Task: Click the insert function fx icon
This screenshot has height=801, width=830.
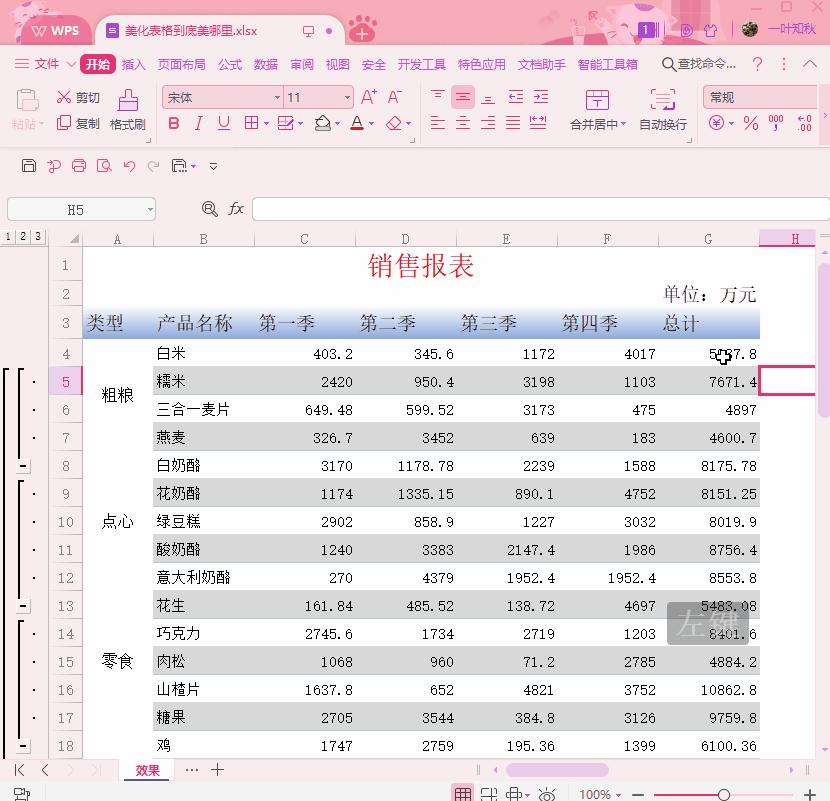Action: (236, 208)
